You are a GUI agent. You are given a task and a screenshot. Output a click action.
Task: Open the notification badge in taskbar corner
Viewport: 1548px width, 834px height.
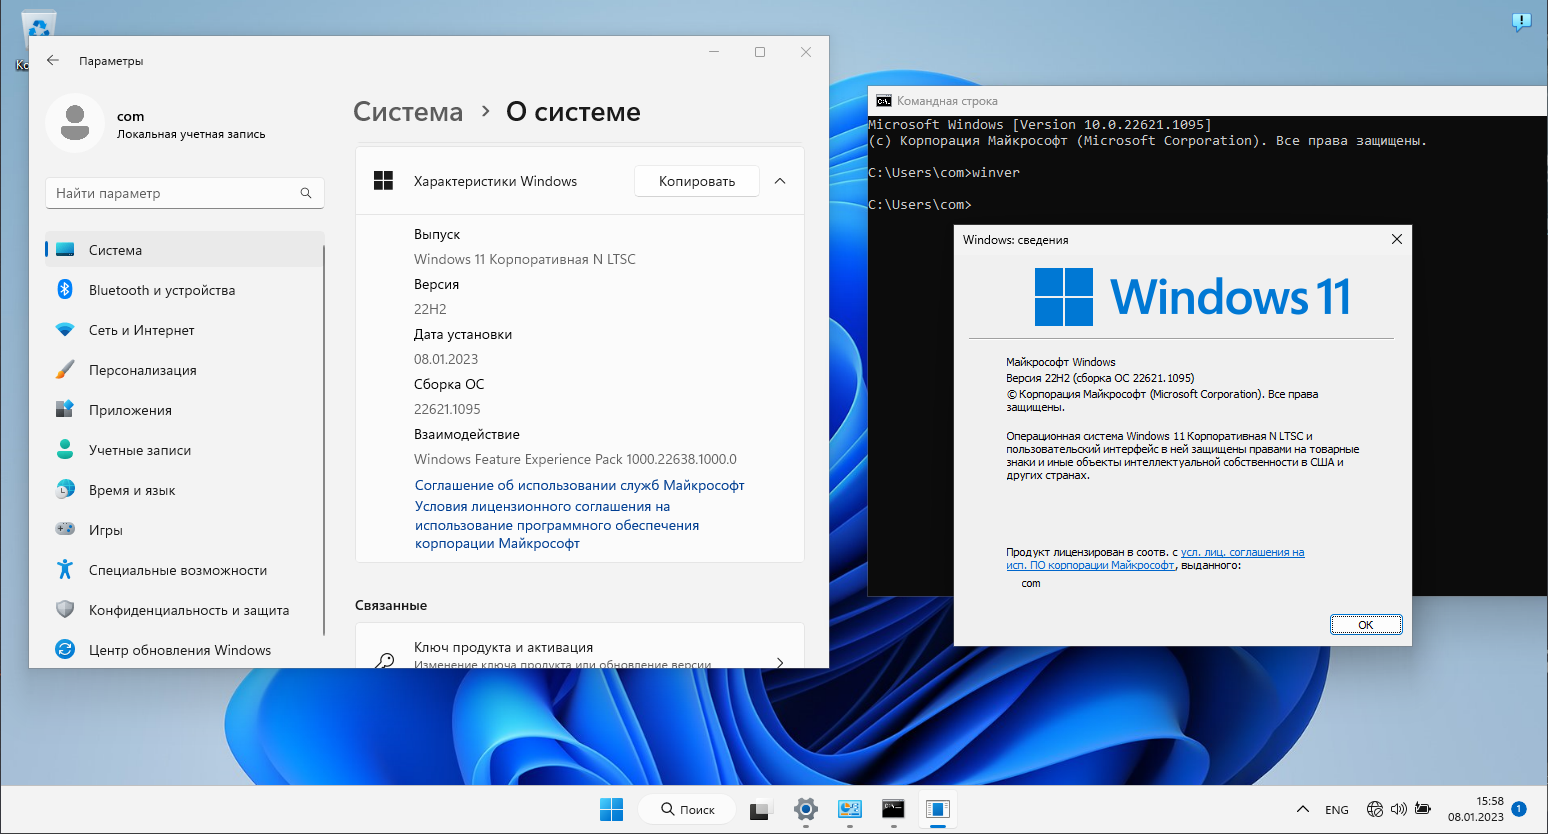pos(1519,809)
